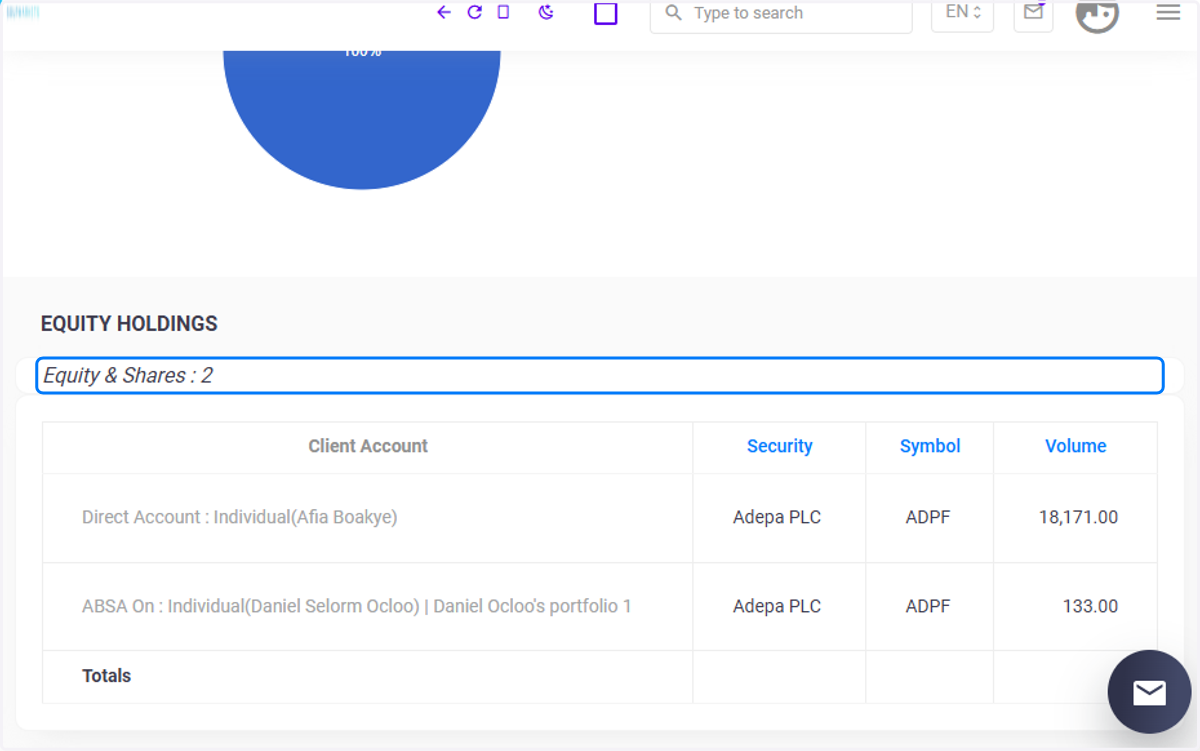Open the user avatar menu
The image size is (1200, 751).
pos(1097,14)
